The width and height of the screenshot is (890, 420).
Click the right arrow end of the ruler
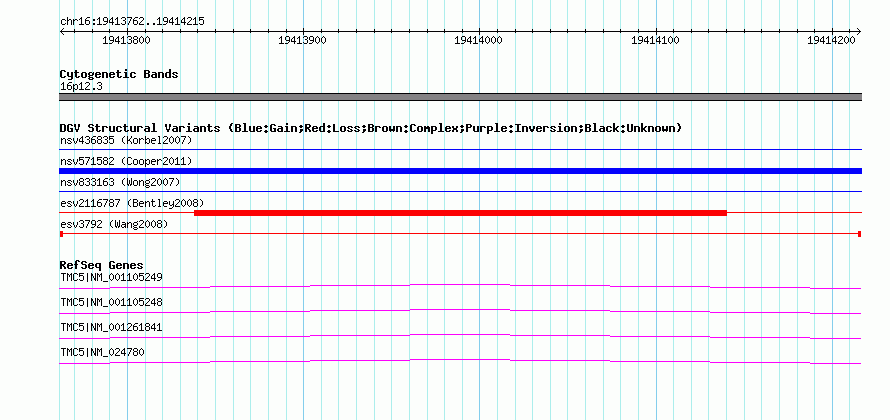[859, 31]
